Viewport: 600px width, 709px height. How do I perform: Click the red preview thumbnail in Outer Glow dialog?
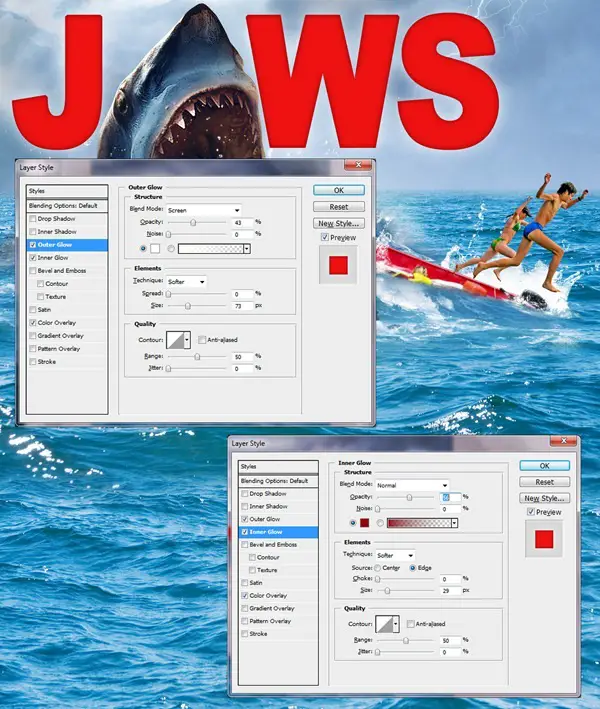(338, 264)
